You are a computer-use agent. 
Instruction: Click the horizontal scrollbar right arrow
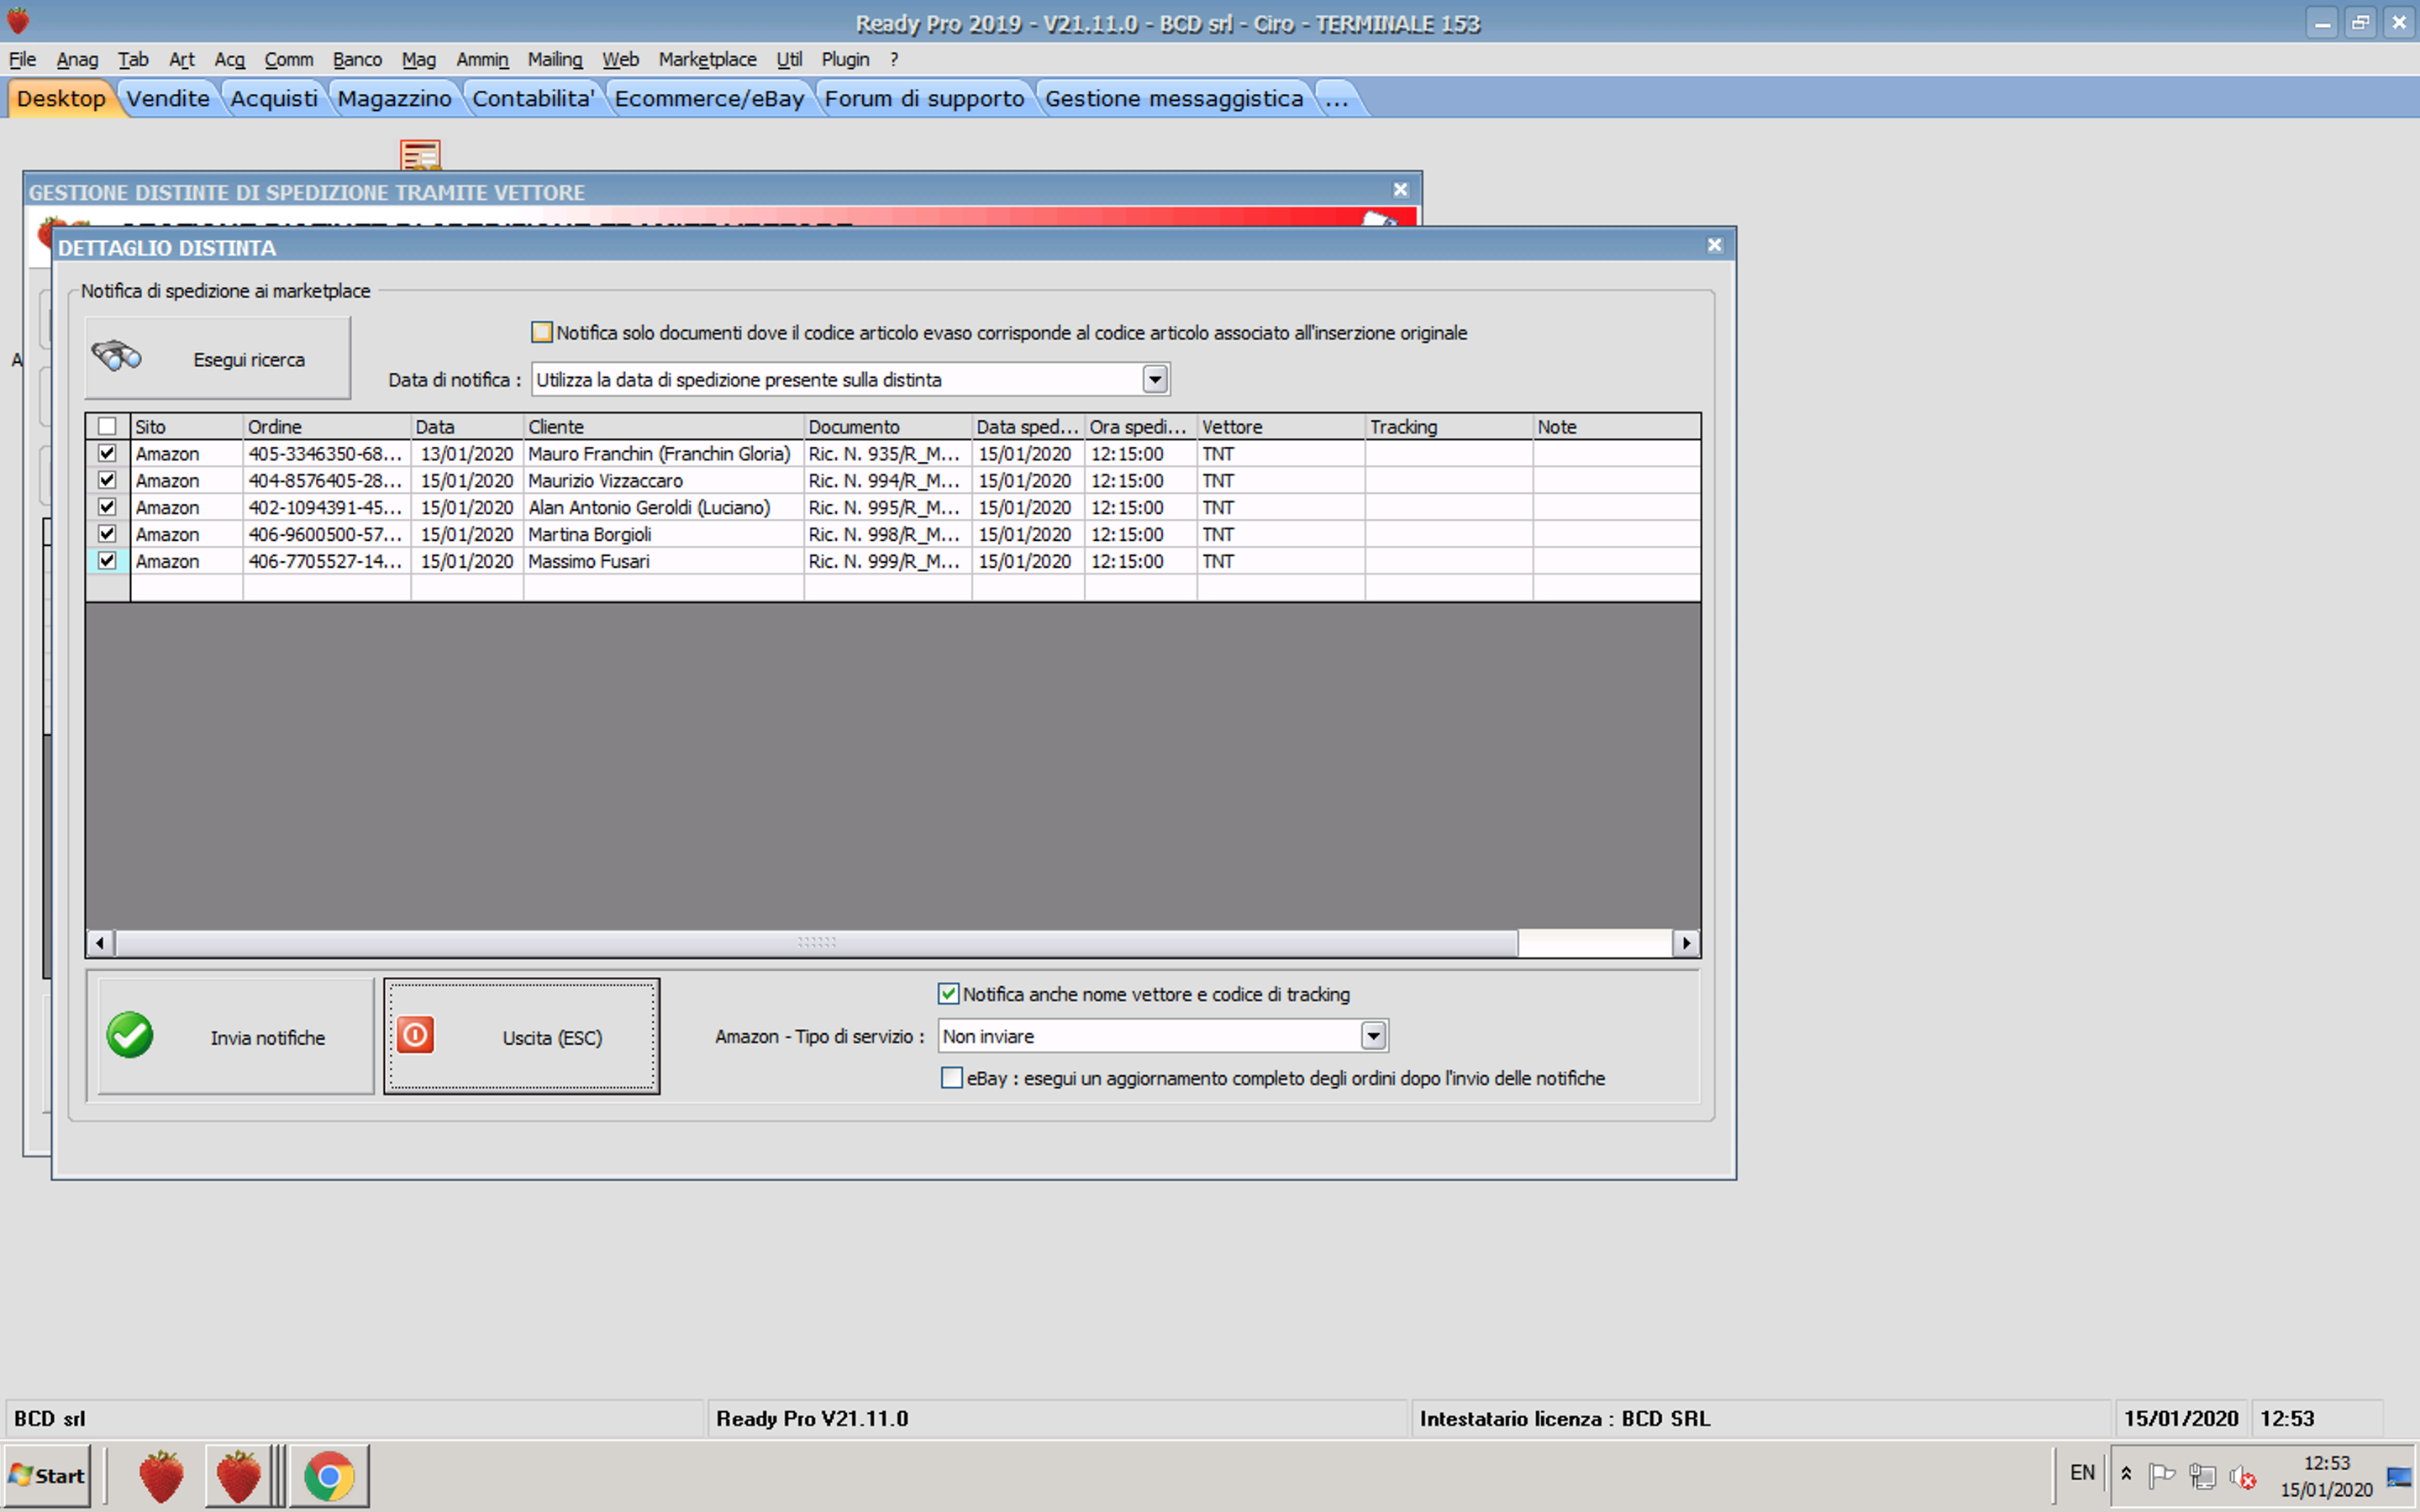click(x=1686, y=942)
